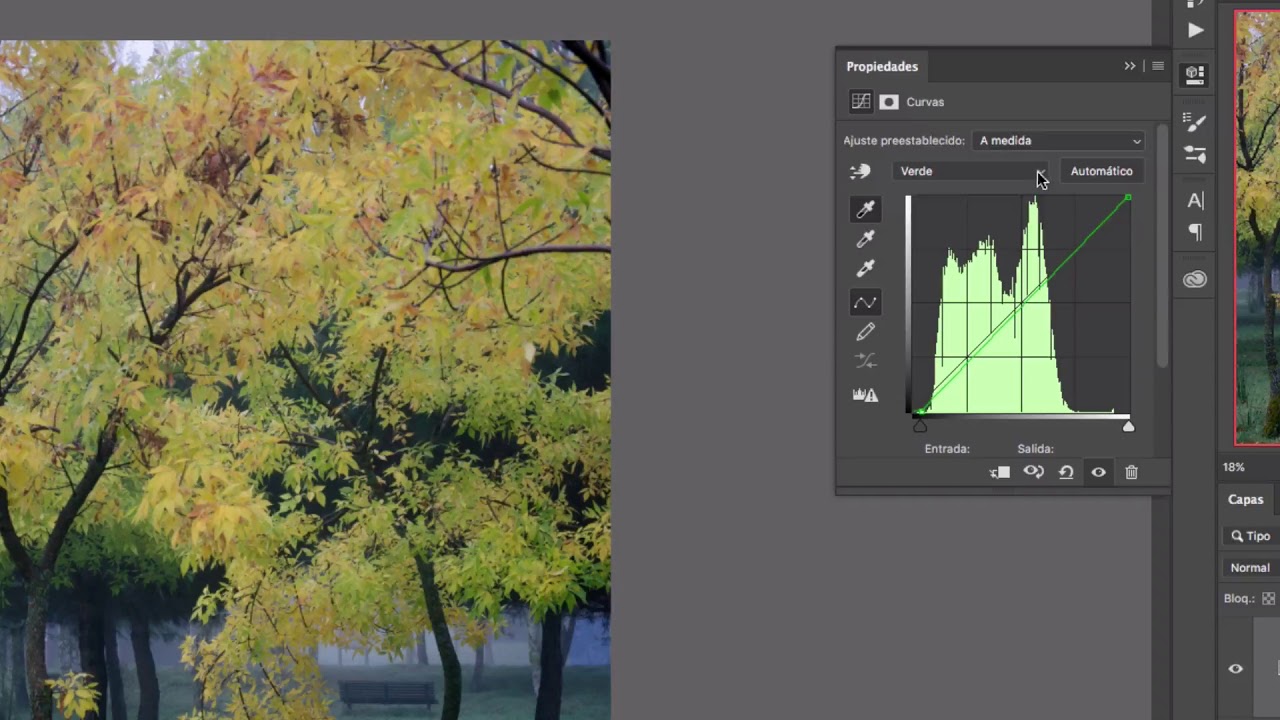Open the Character panel dock icon

coord(1194,201)
